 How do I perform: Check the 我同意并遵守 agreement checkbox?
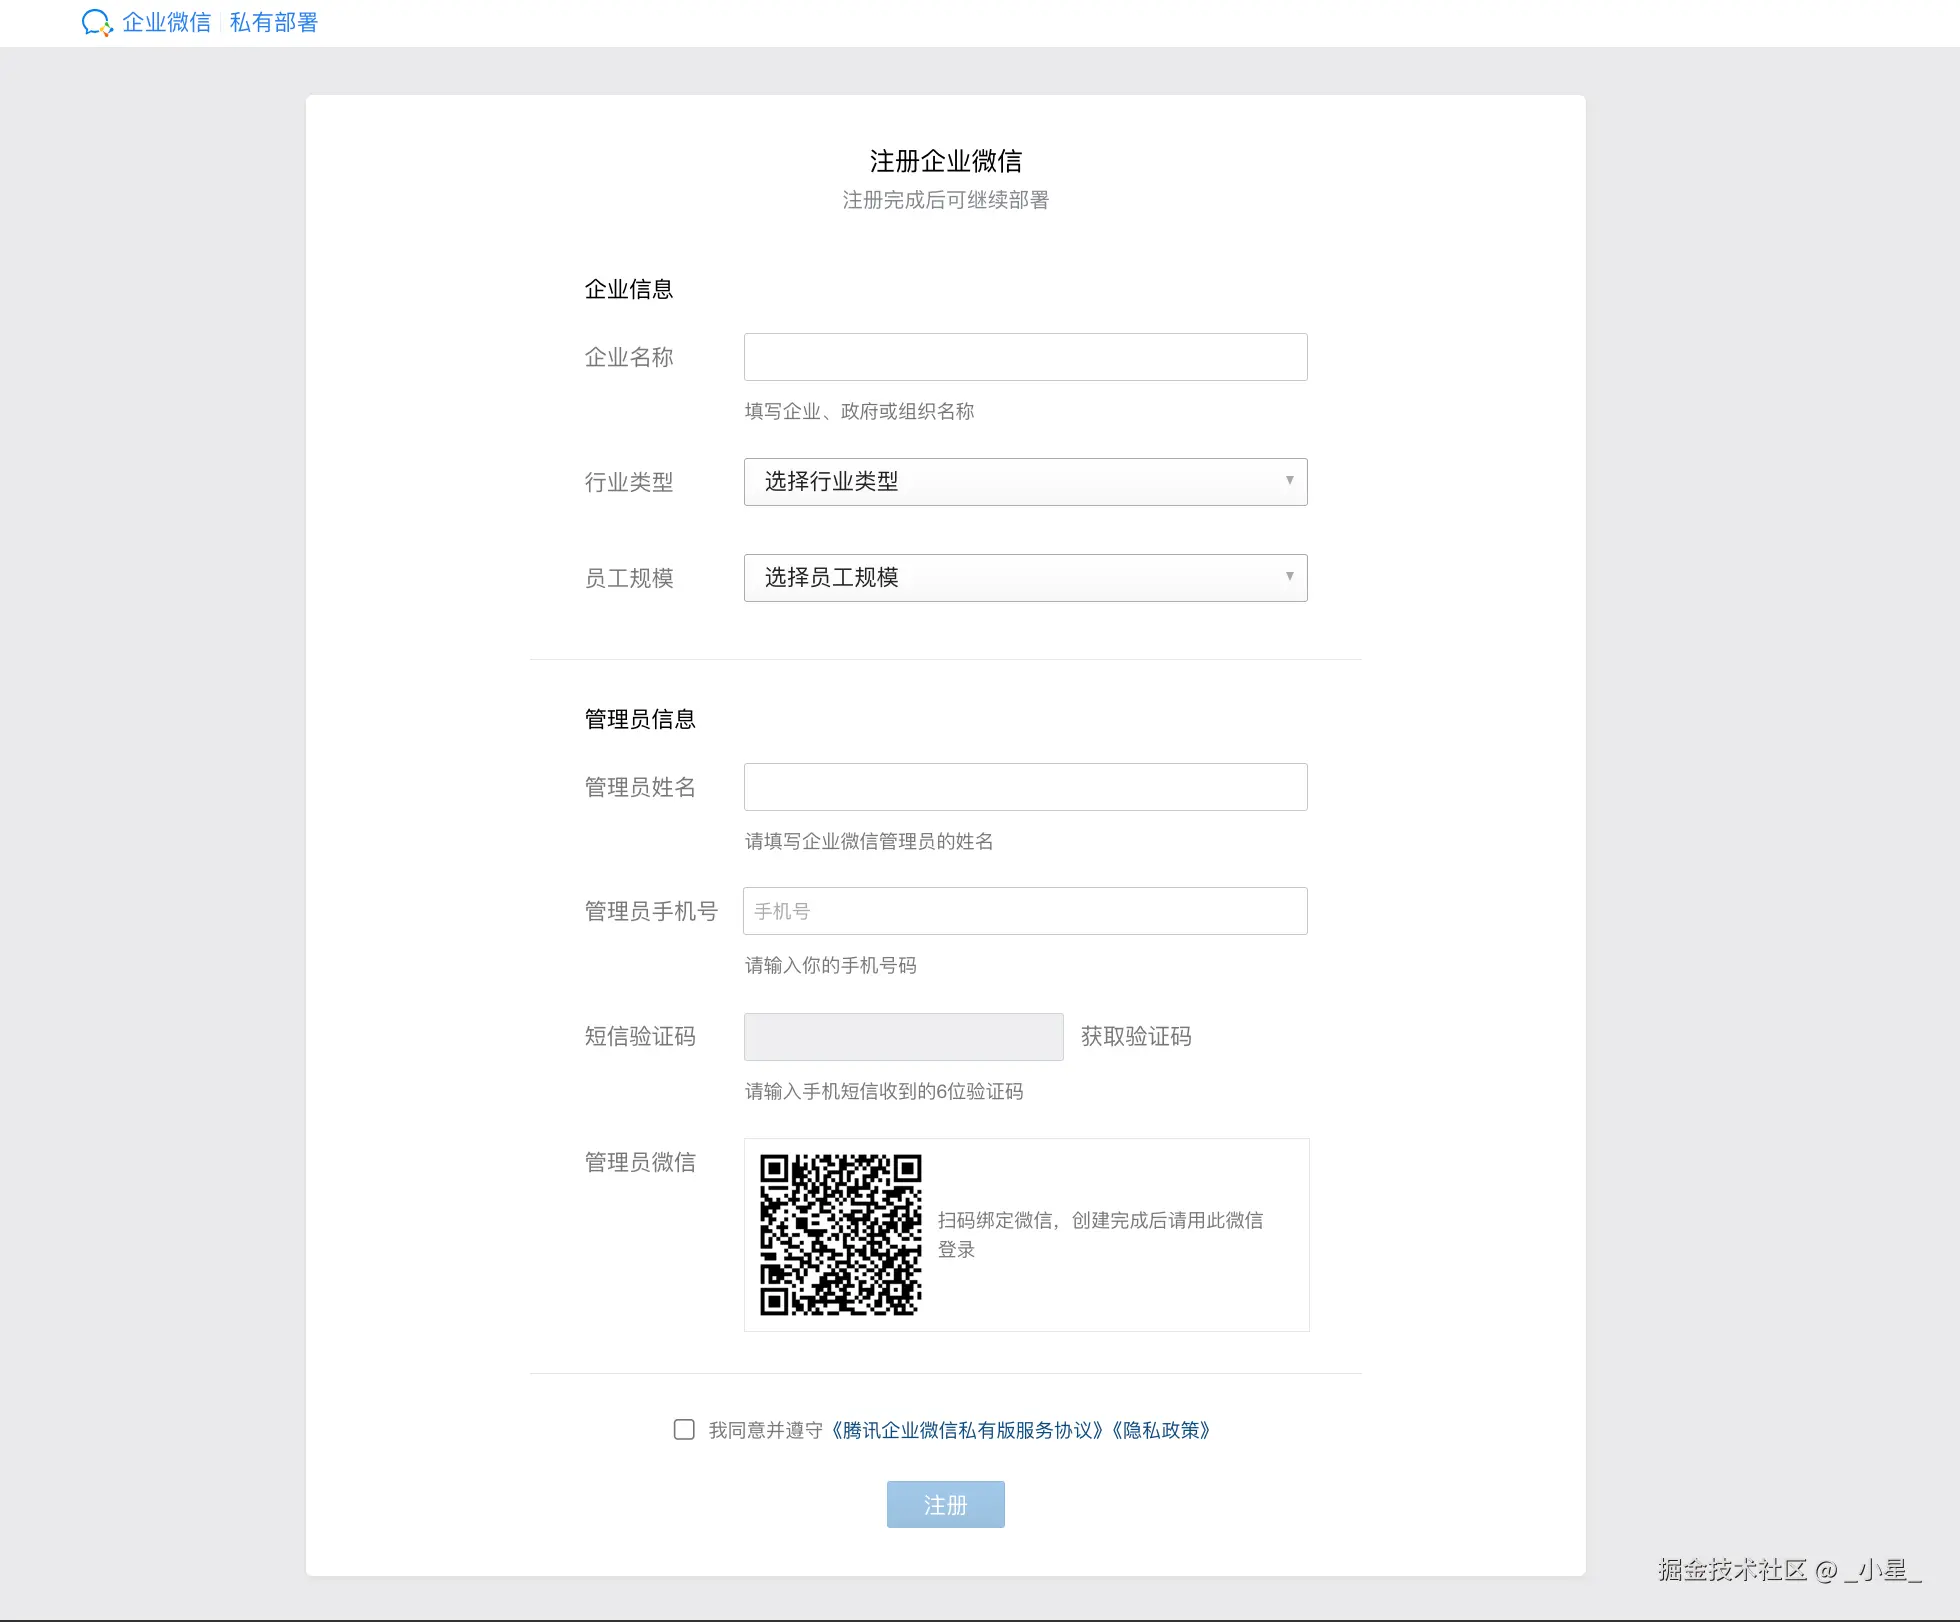pos(684,1430)
